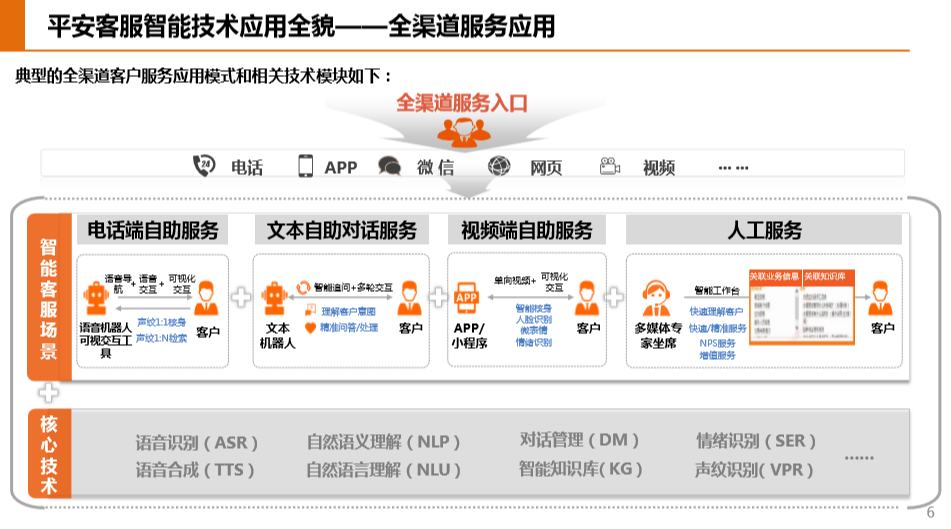Click the globe icon beside 网页
This screenshot has width=951, height=529.
point(499,167)
